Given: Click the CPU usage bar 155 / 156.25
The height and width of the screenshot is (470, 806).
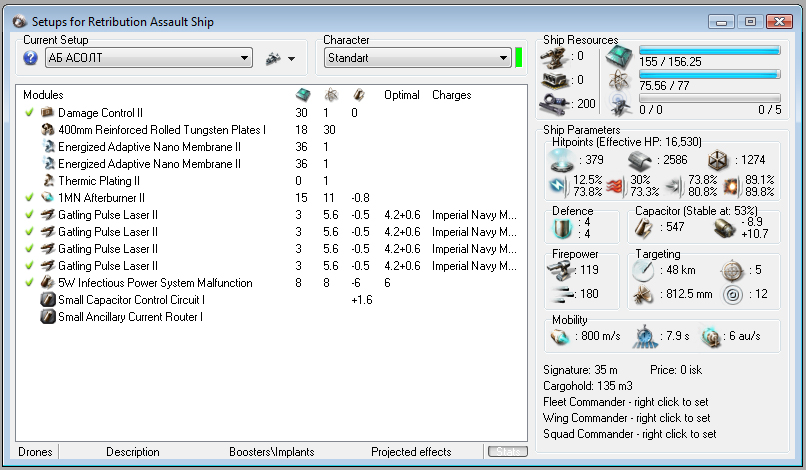Looking at the screenshot, I should point(709,50).
